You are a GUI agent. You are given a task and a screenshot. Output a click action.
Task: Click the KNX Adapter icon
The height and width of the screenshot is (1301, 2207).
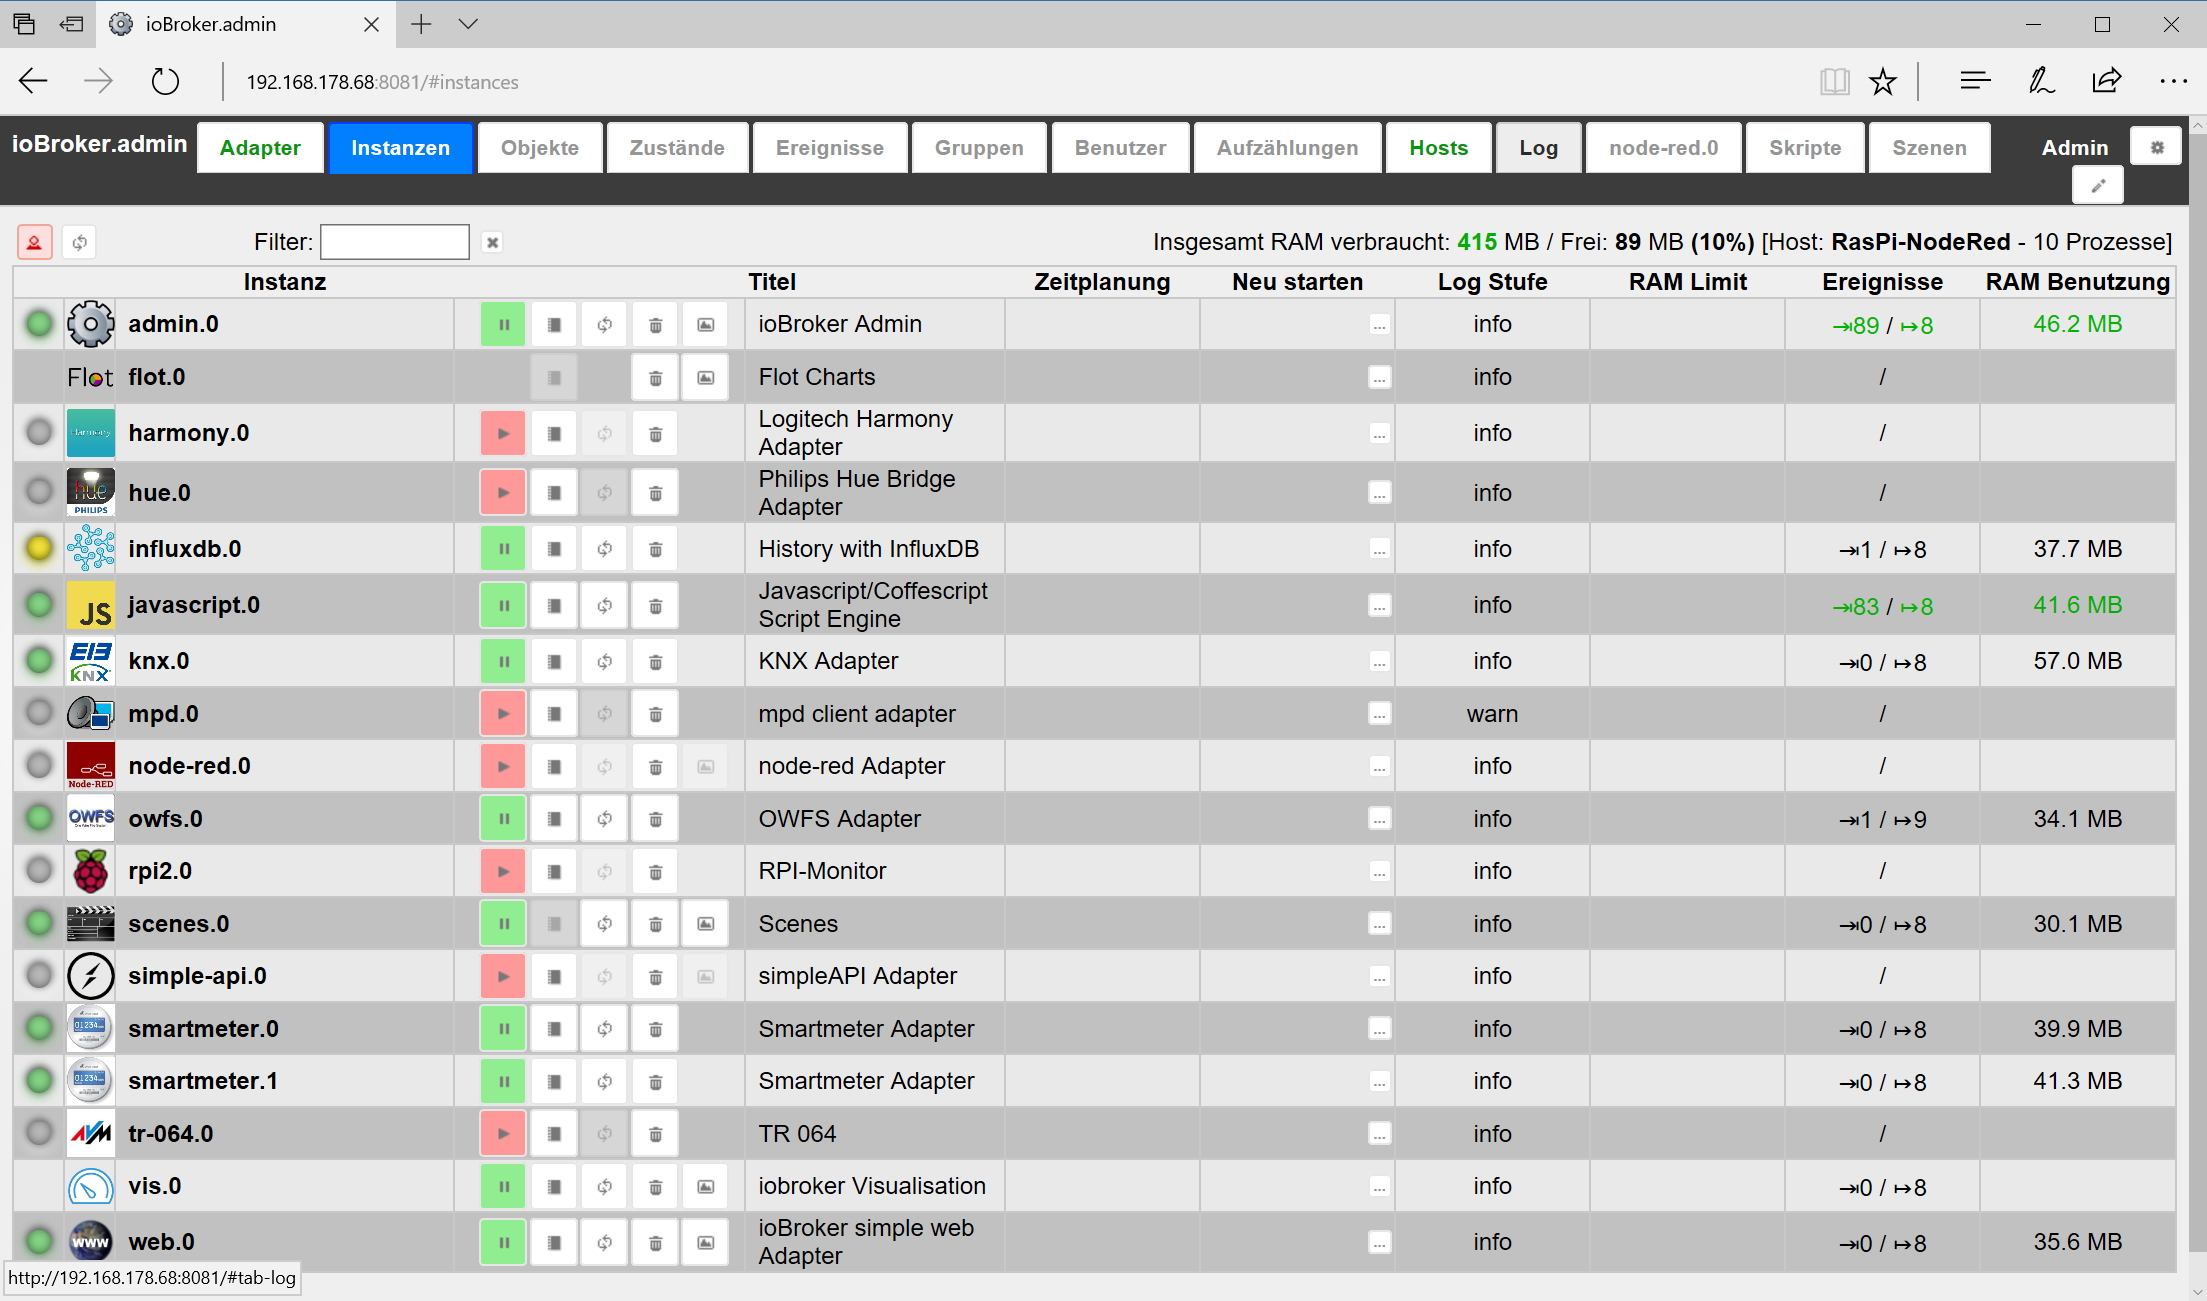pos(88,661)
